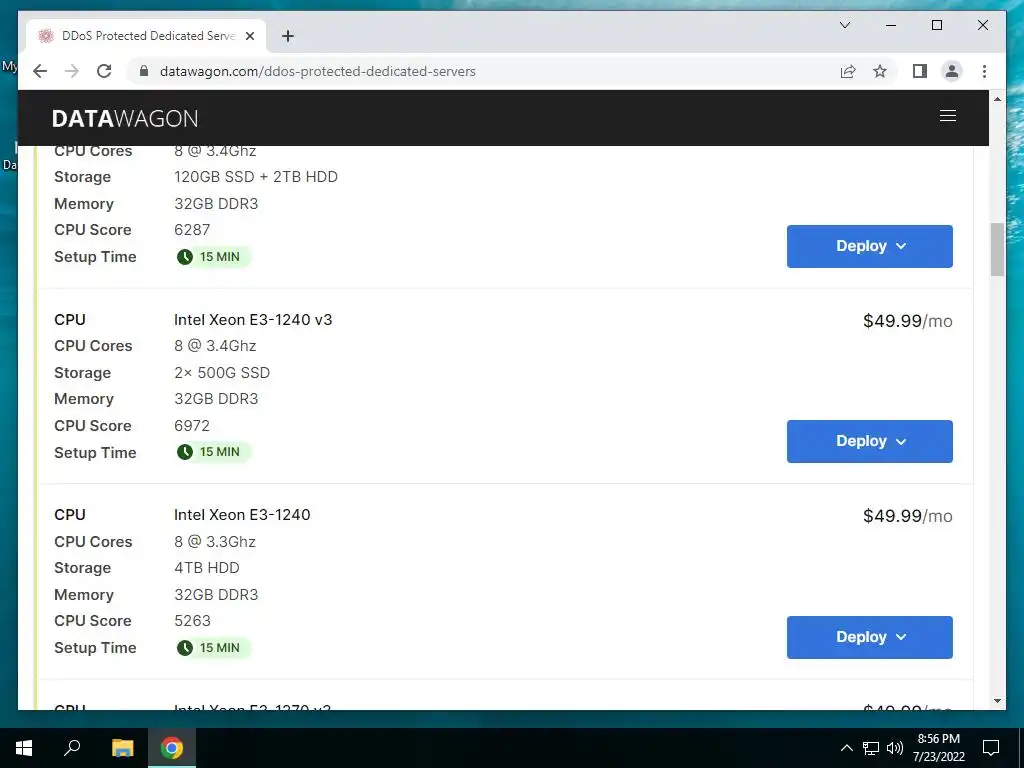The width and height of the screenshot is (1024, 768).
Task: Reload the current page
Action: pyautogui.click(x=104, y=71)
